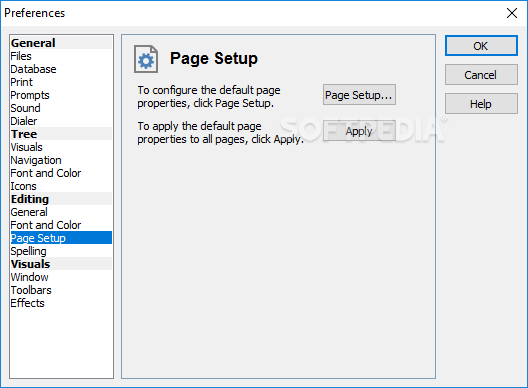The width and height of the screenshot is (528, 388).
Task: Click the Page Setup gear document icon
Action: (146, 59)
